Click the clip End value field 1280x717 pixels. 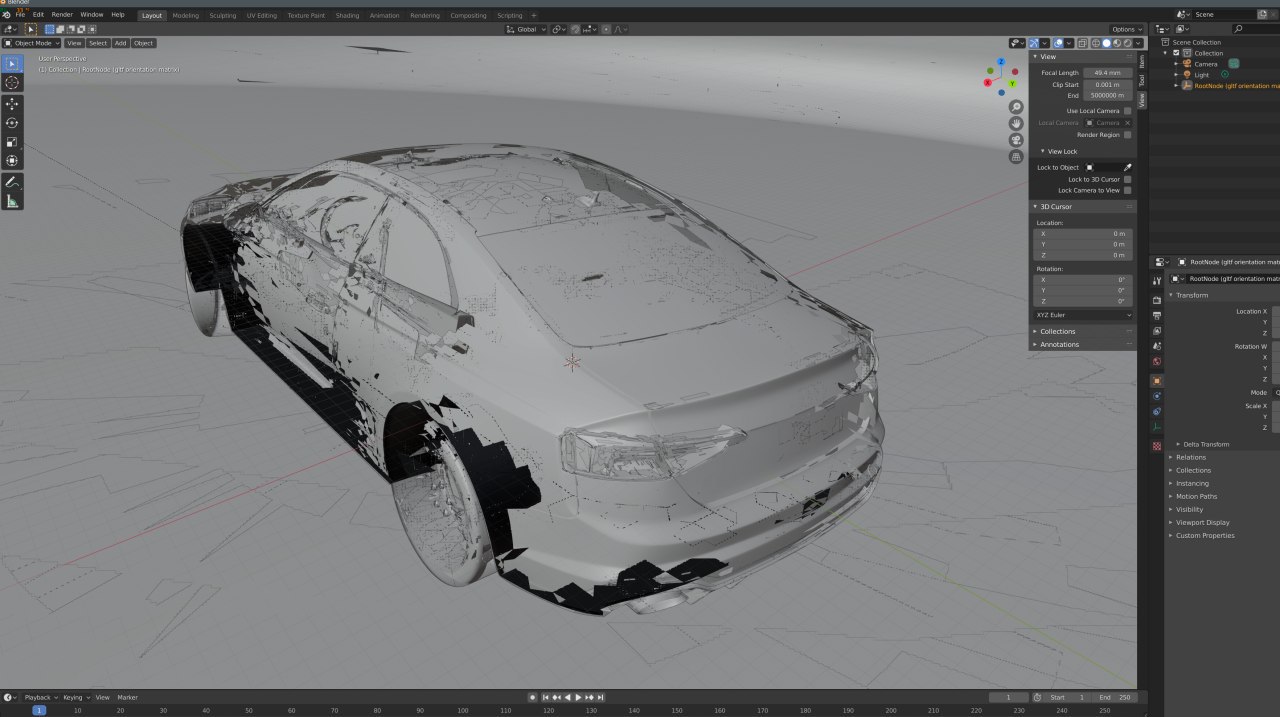[x=1108, y=96]
